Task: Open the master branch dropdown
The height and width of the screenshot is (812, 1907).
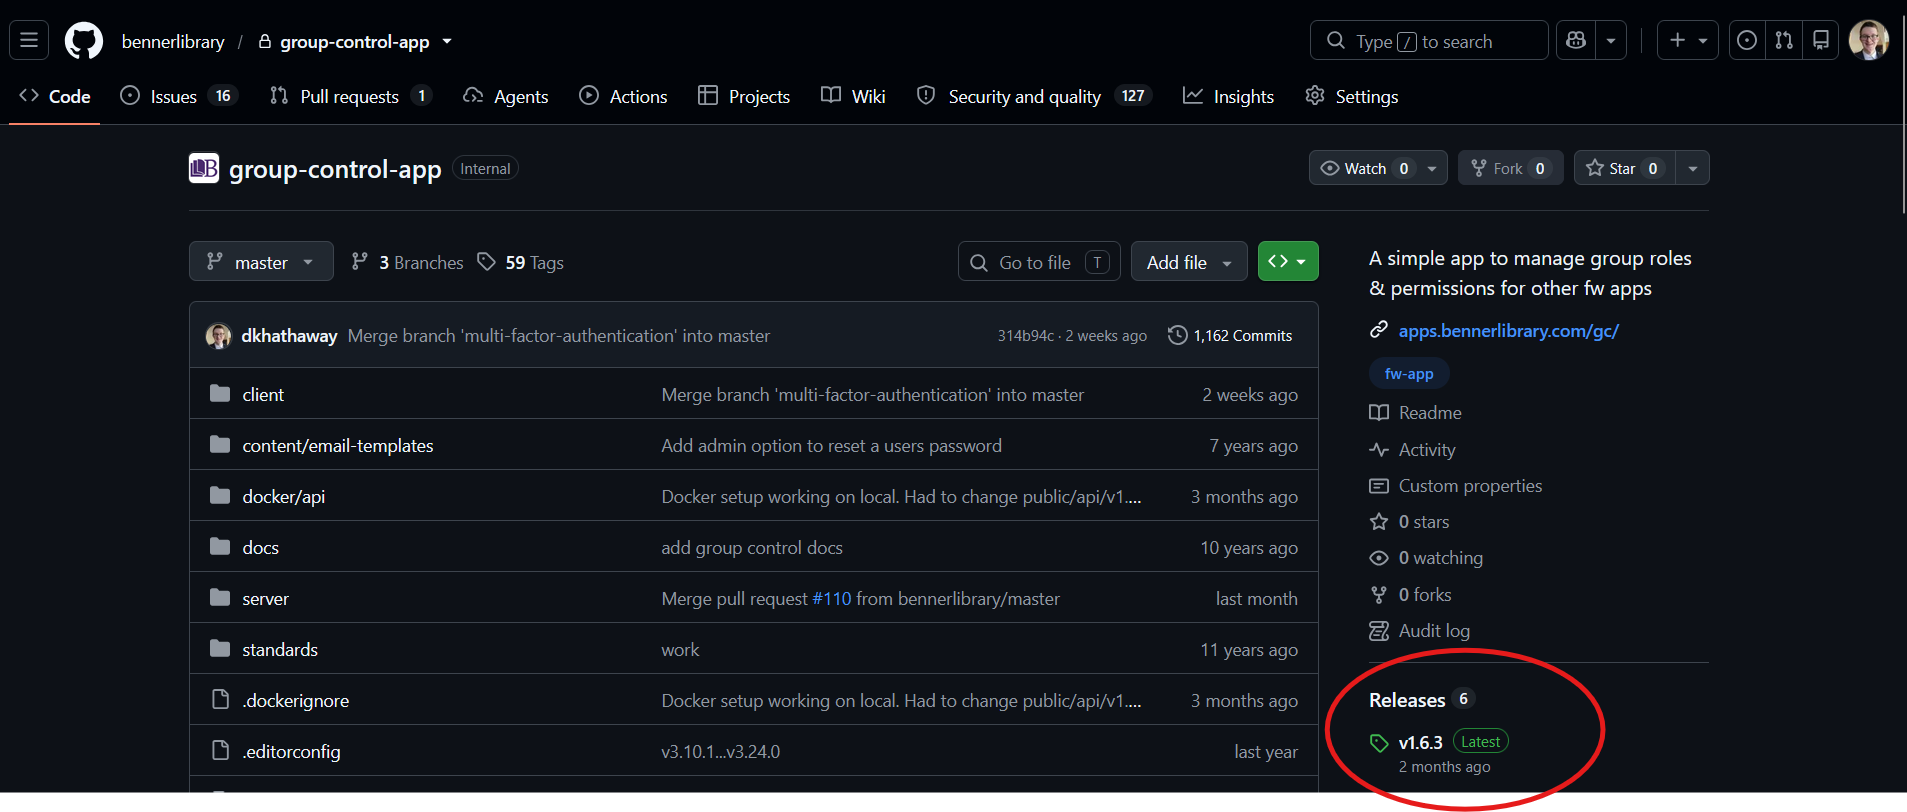Action: pyautogui.click(x=261, y=262)
